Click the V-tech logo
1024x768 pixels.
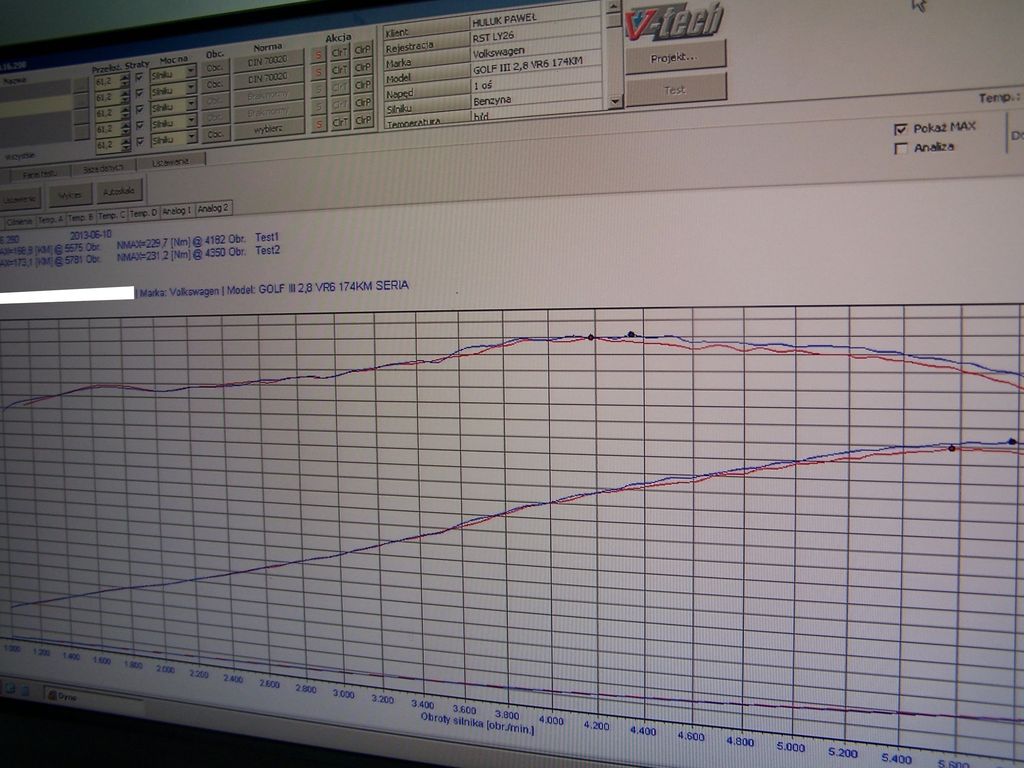point(674,21)
